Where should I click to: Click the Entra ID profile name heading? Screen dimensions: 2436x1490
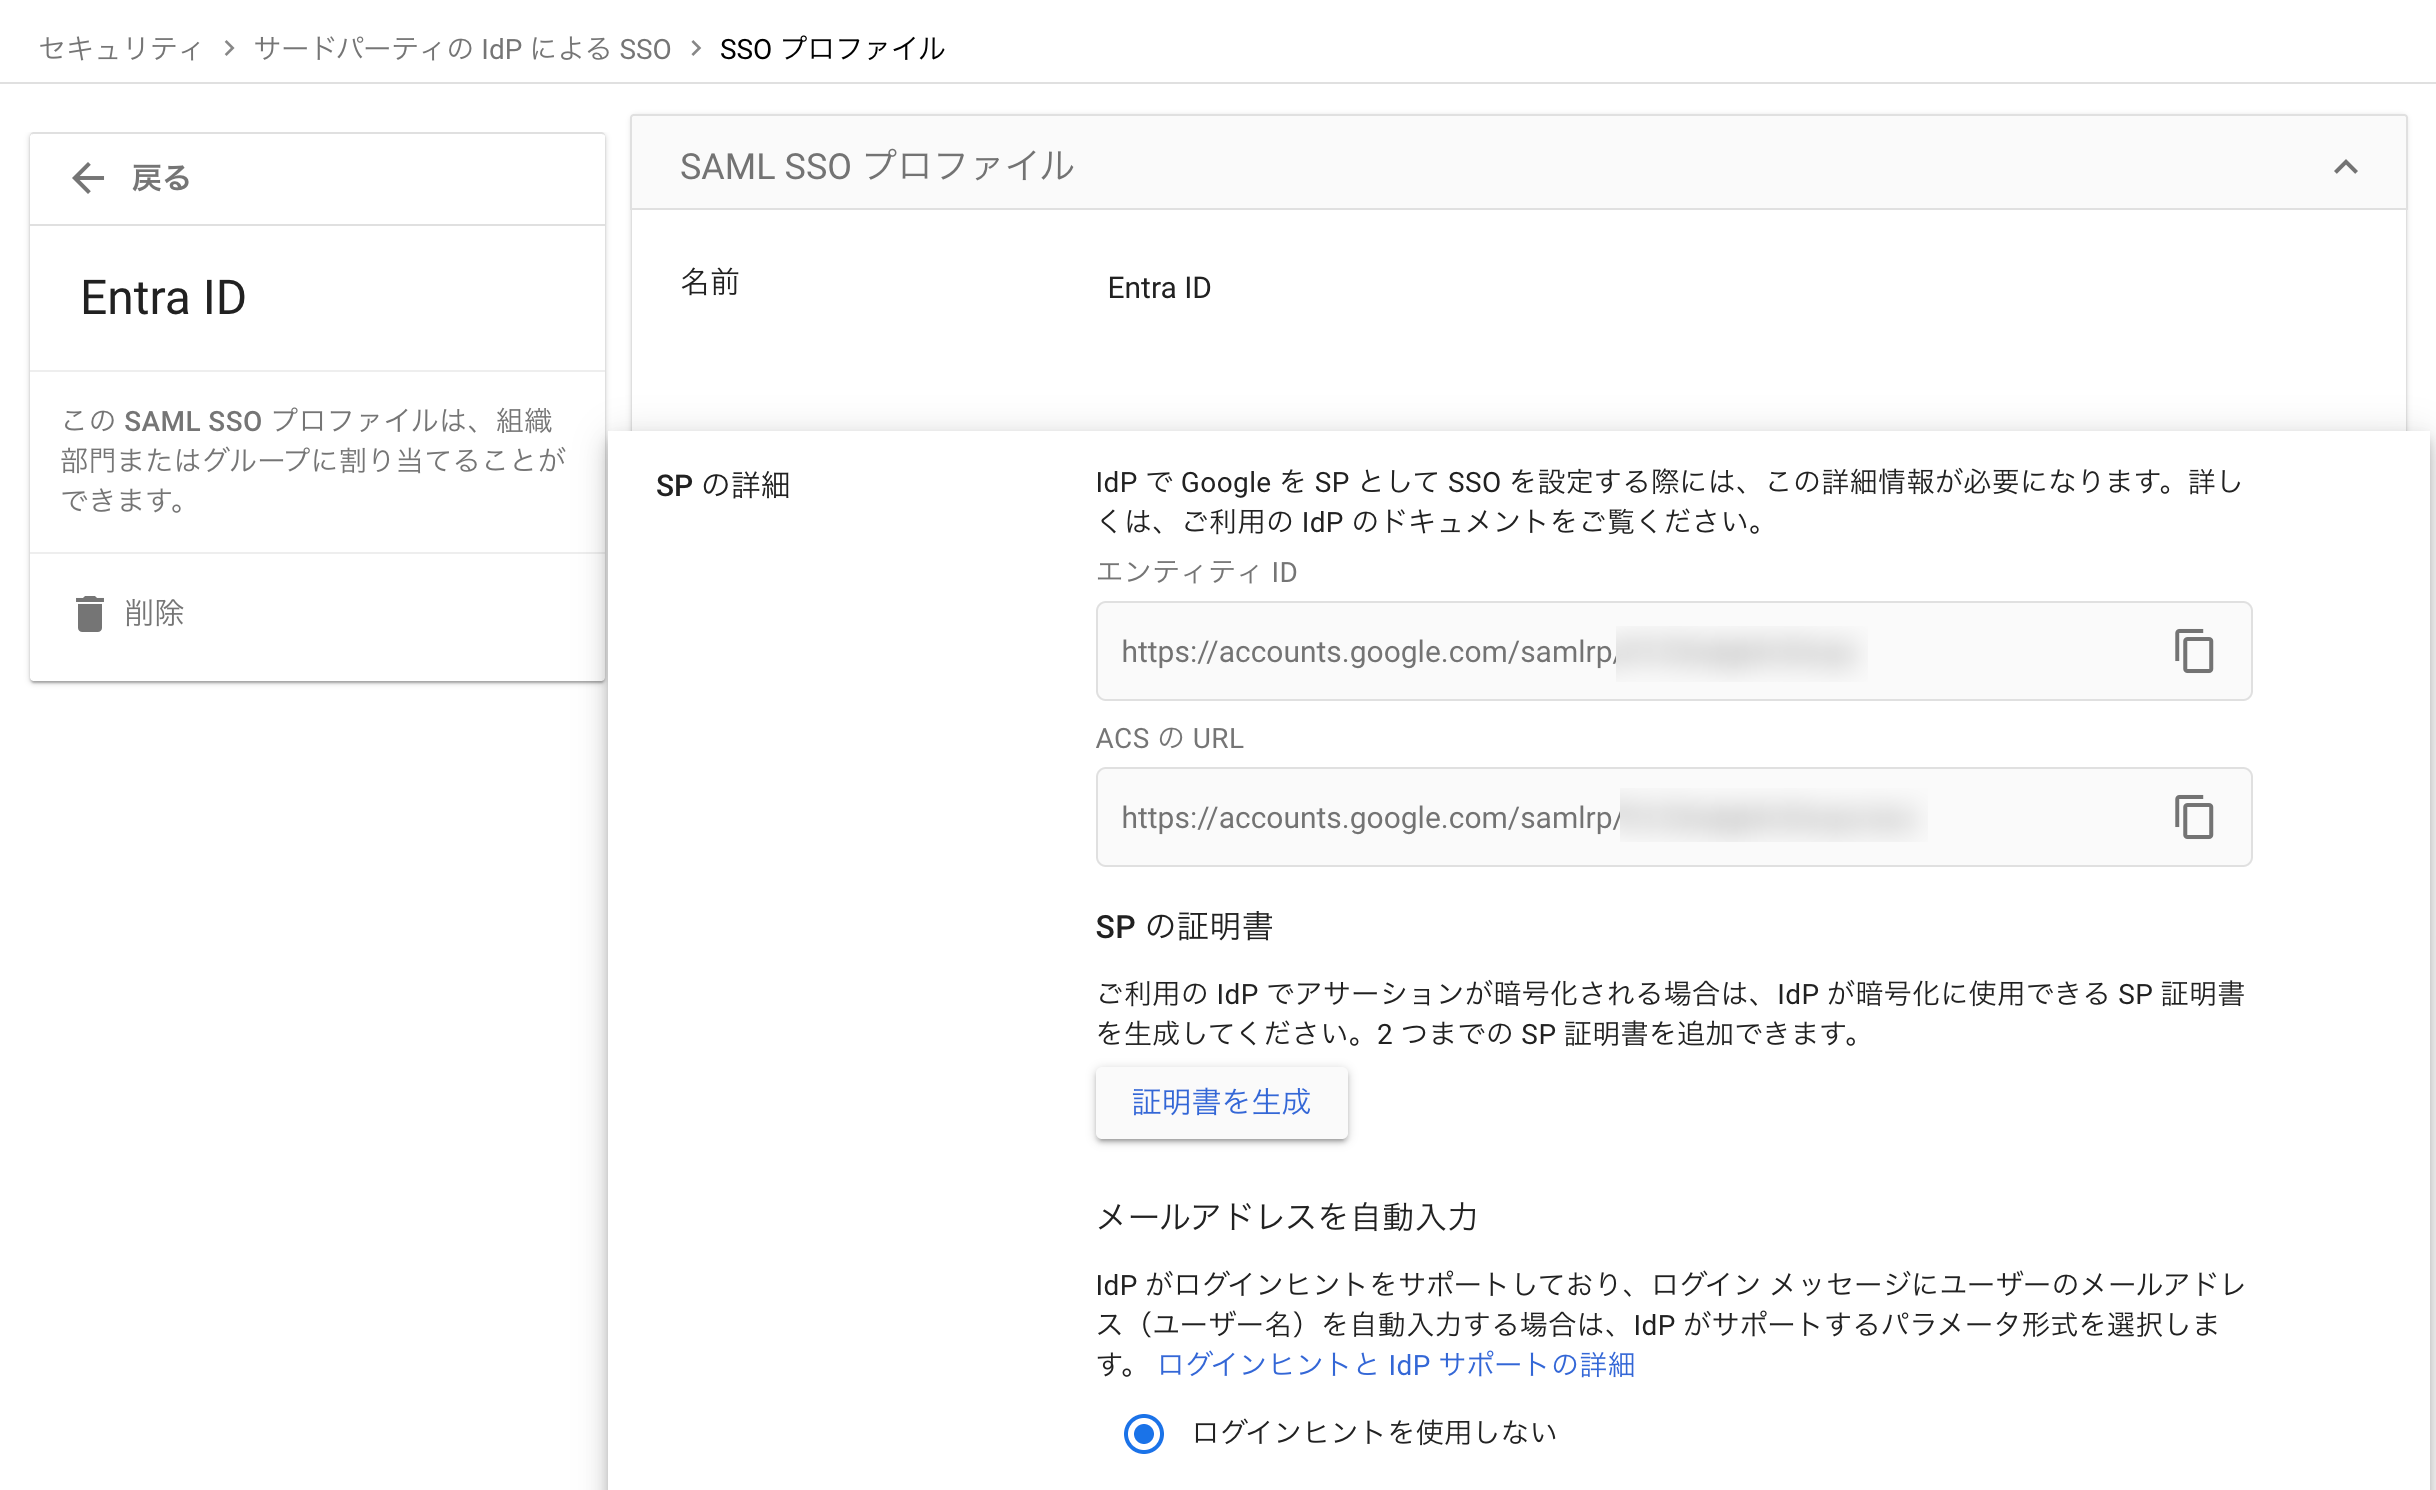163,297
